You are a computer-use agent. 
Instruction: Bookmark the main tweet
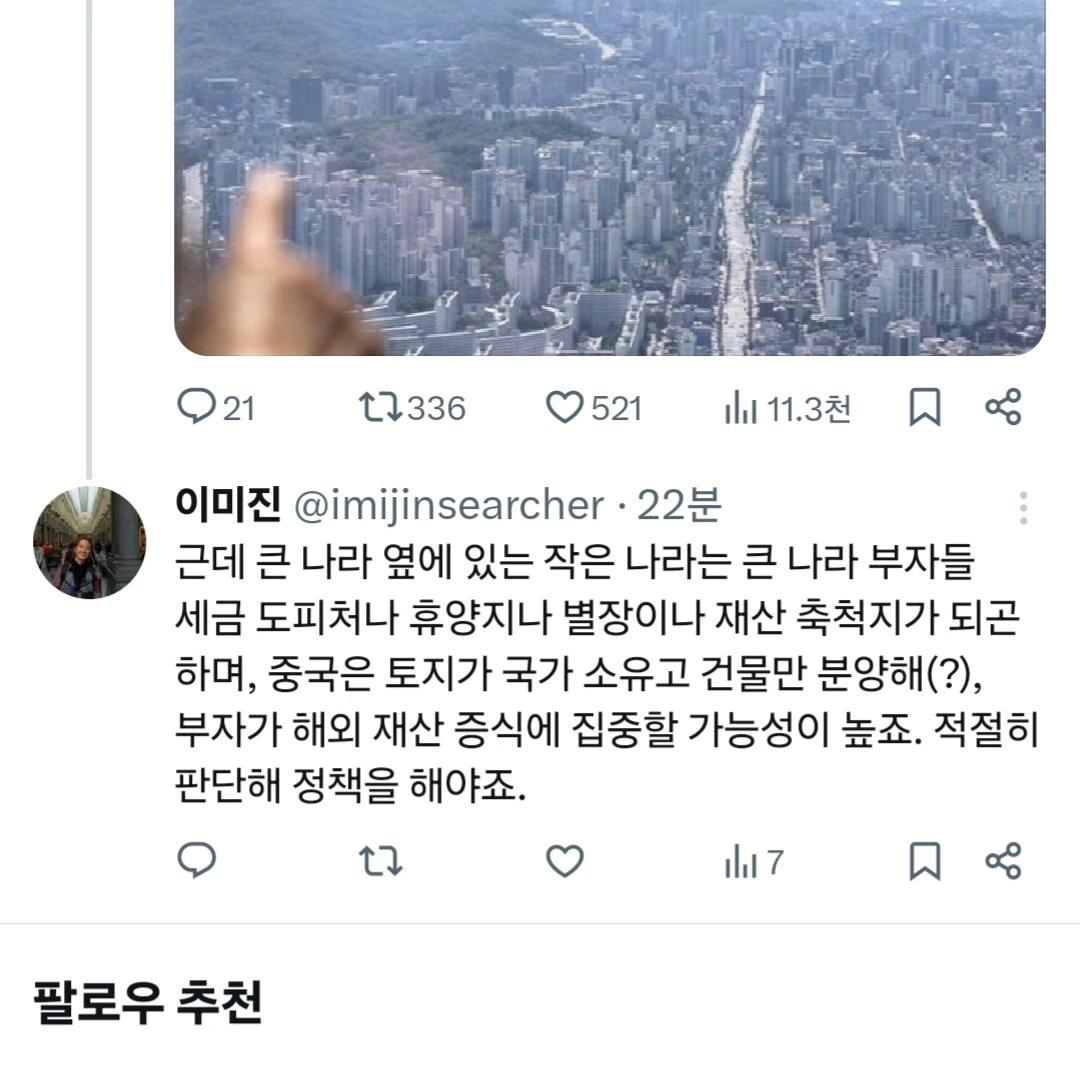tap(924, 406)
